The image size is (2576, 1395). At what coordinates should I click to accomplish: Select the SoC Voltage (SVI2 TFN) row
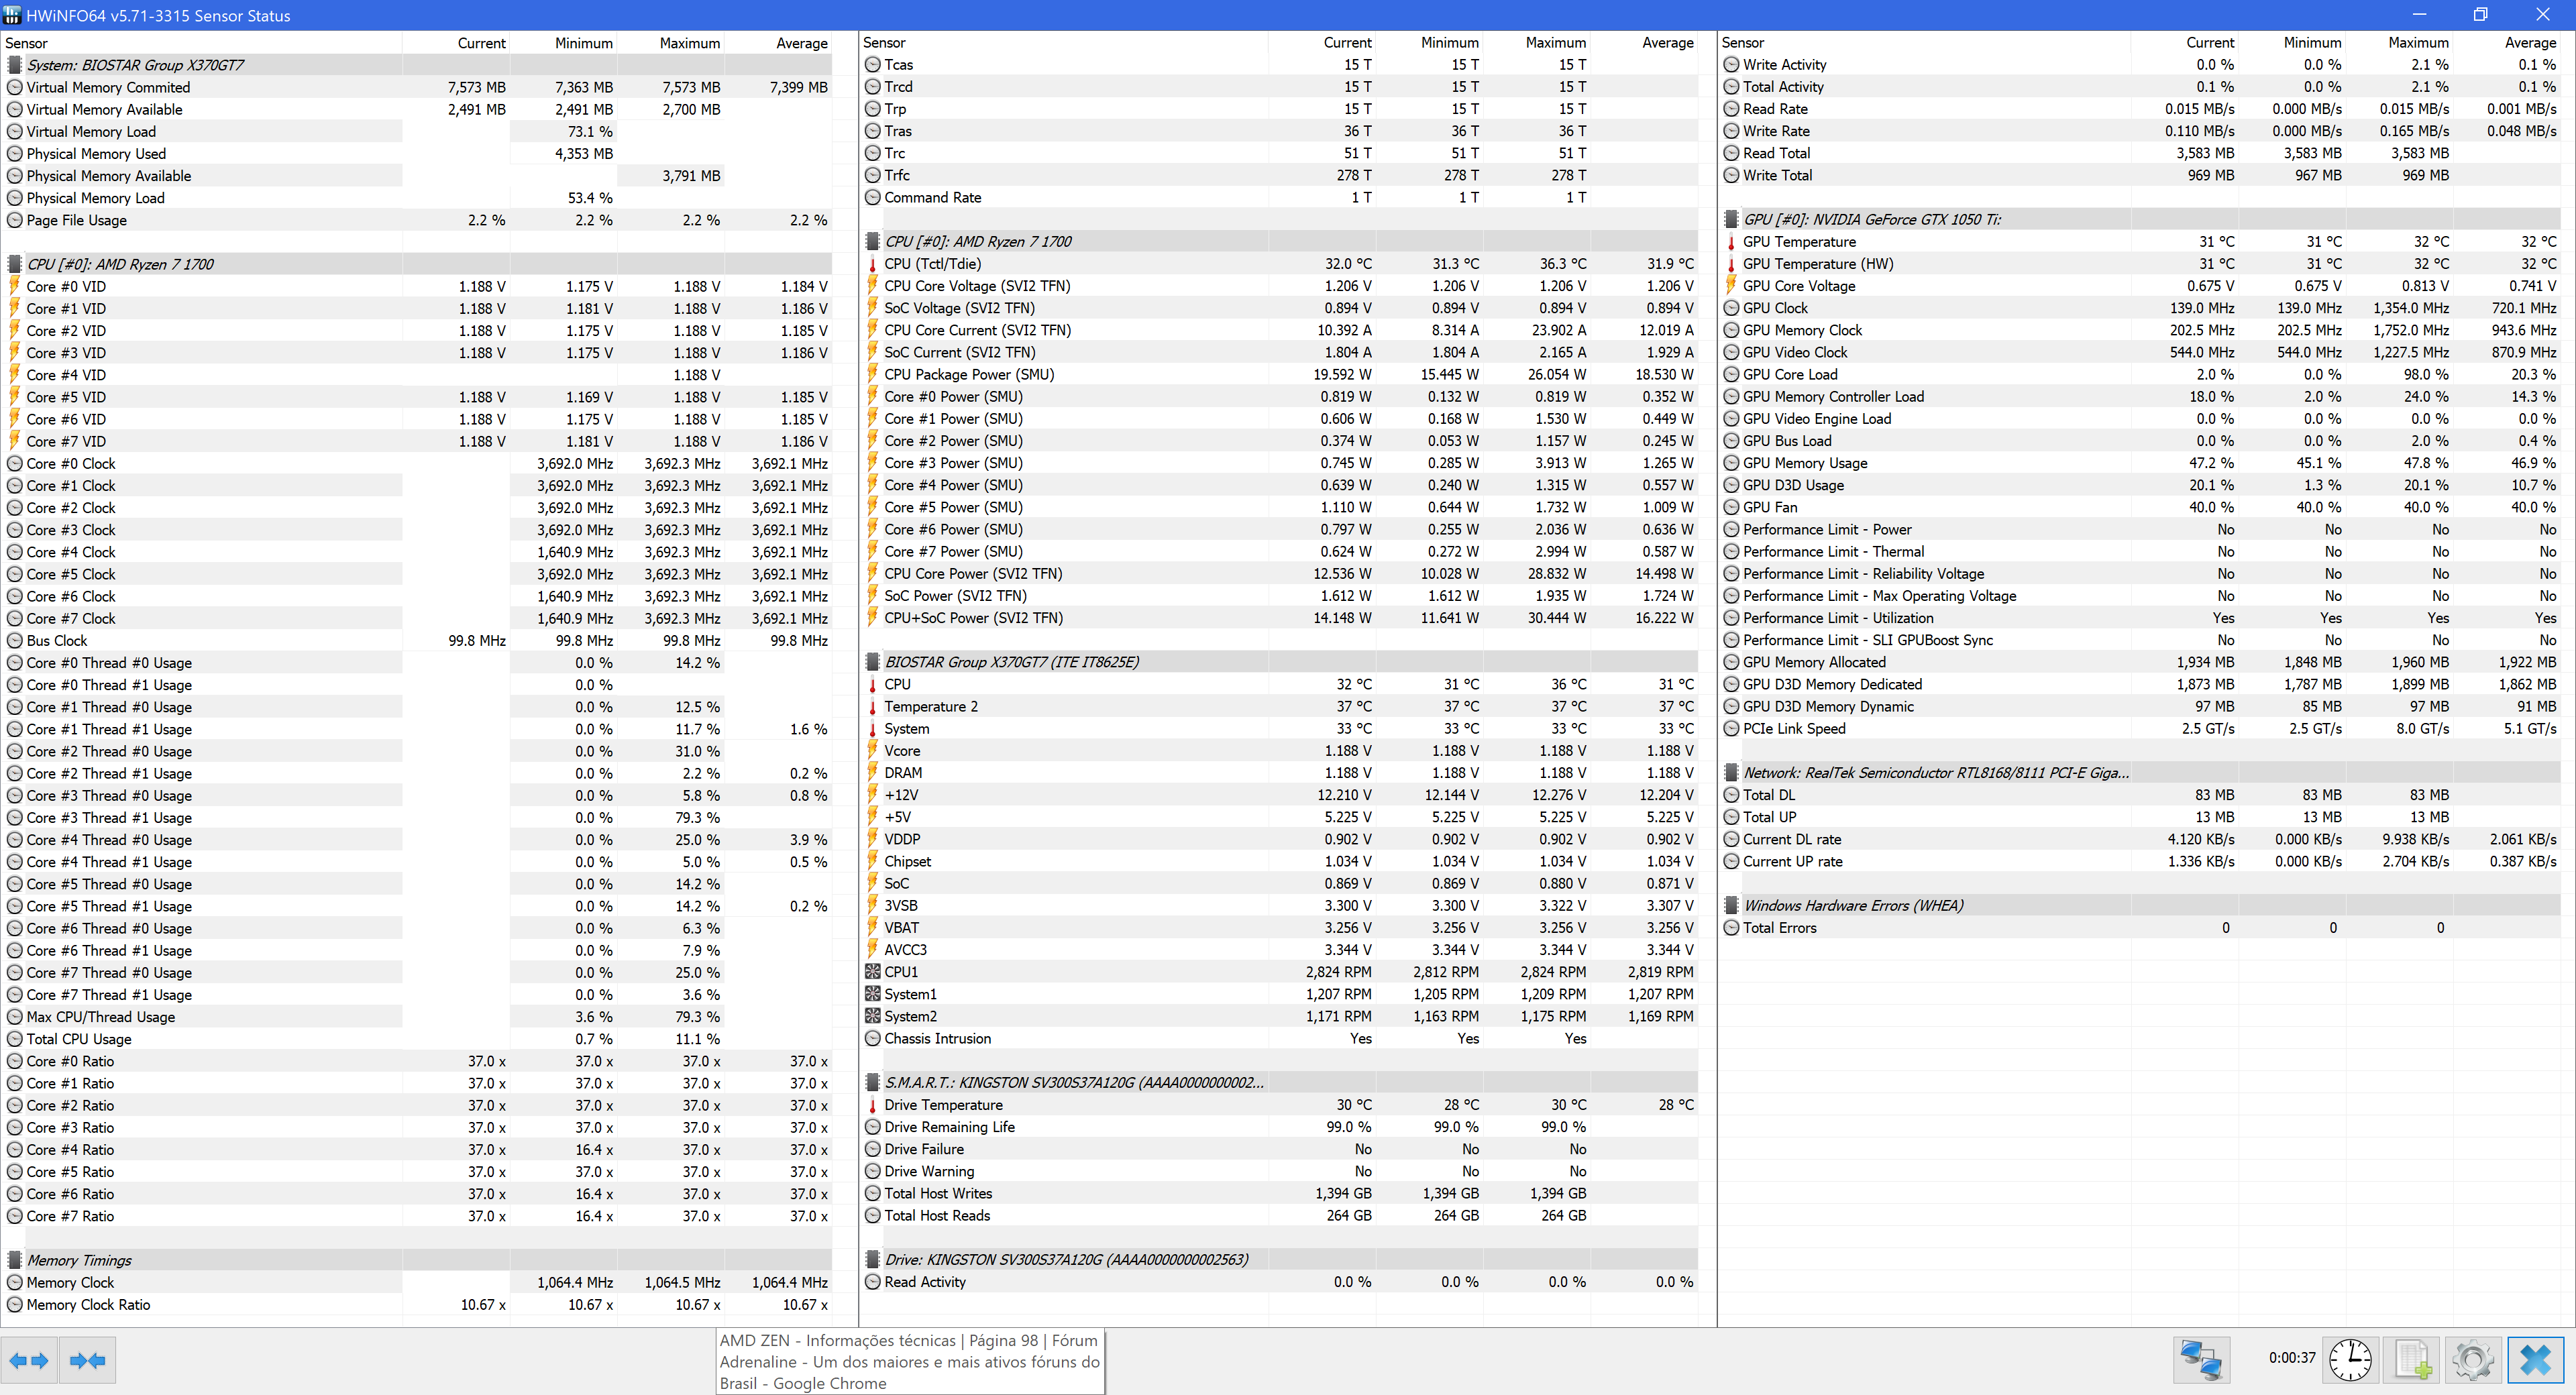click(x=1280, y=308)
